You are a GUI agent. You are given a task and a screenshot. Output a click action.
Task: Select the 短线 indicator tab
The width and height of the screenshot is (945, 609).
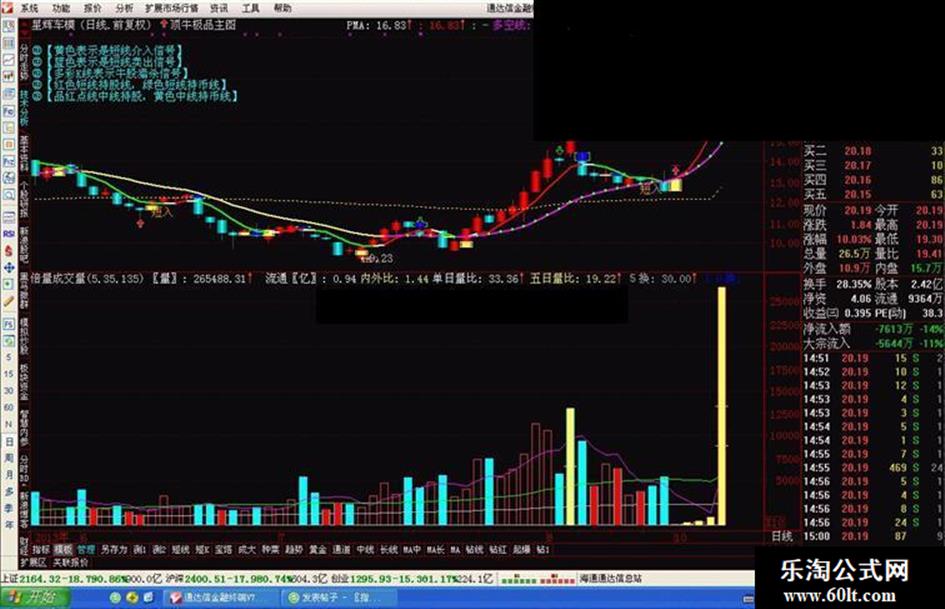(181, 550)
